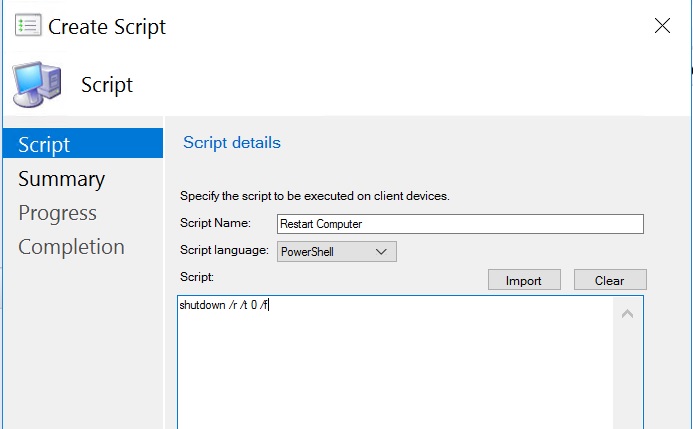Close the Create Script dialog
The height and width of the screenshot is (429, 693).
[662, 26]
